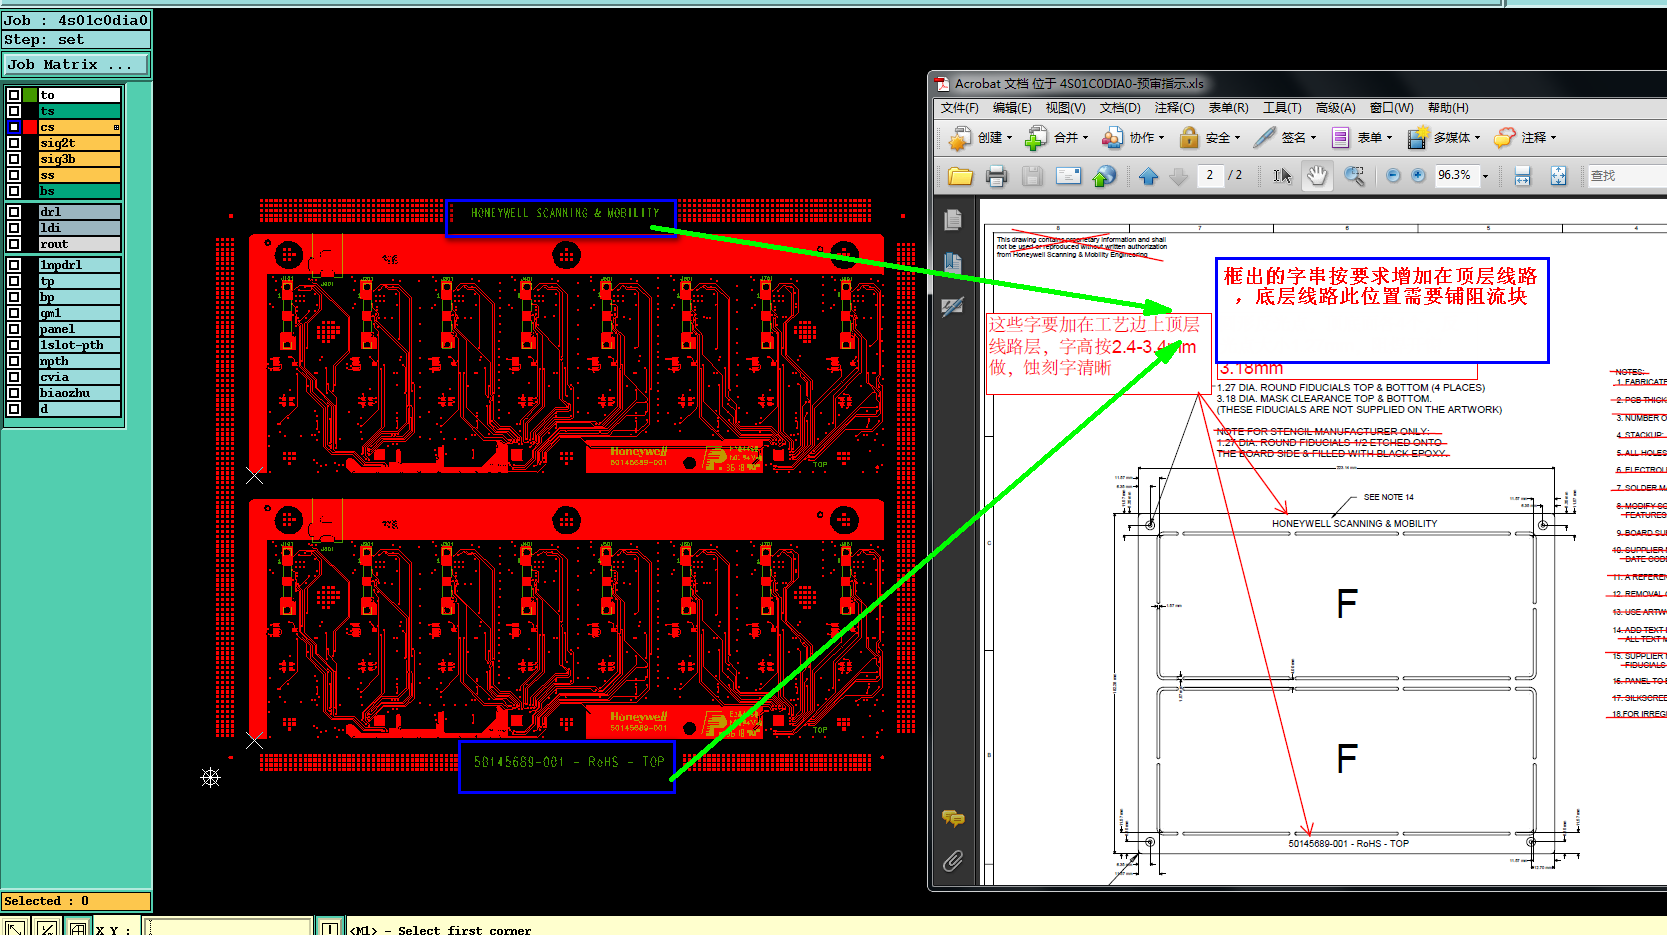This screenshot has width=1667, height=935.
Task: Open the 视图(V) menu
Action: click(x=1065, y=108)
